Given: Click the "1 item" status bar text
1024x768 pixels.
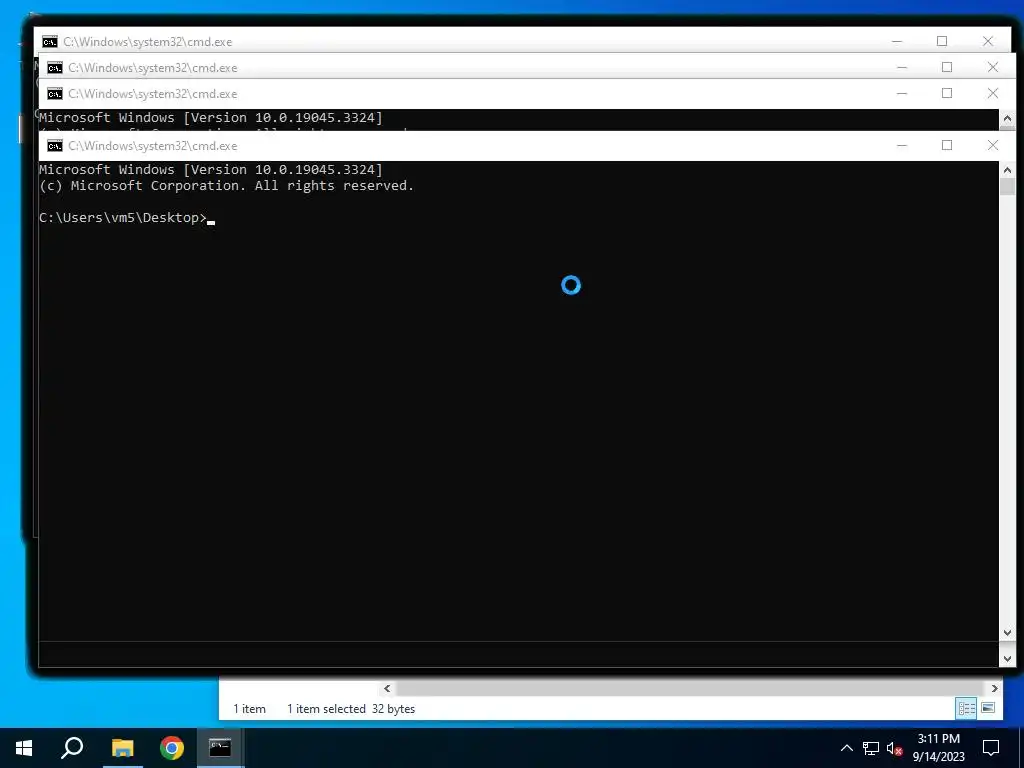Looking at the screenshot, I should coord(249,709).
